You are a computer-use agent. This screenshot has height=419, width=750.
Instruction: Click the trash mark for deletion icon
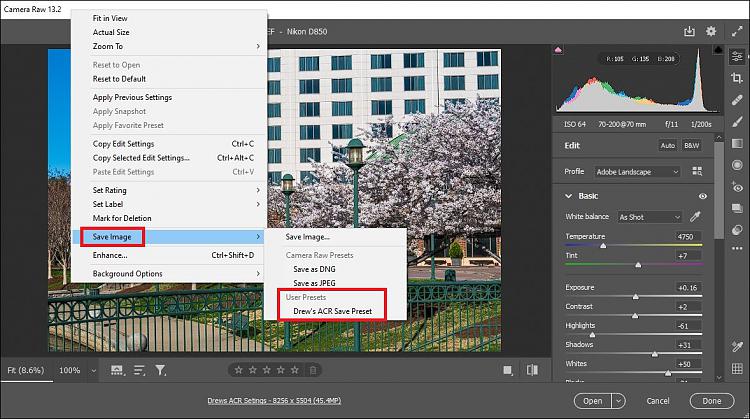(x=313, y=370)
